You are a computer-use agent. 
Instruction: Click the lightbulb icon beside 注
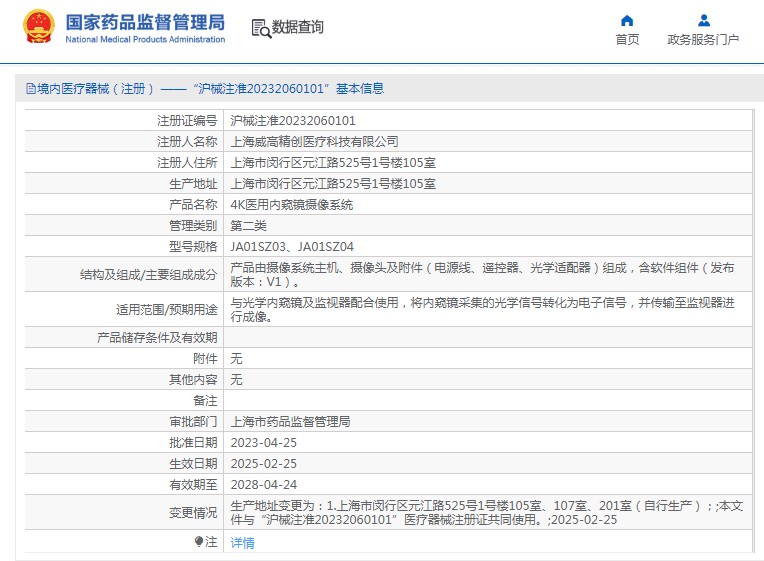click(x=198, y=542)
